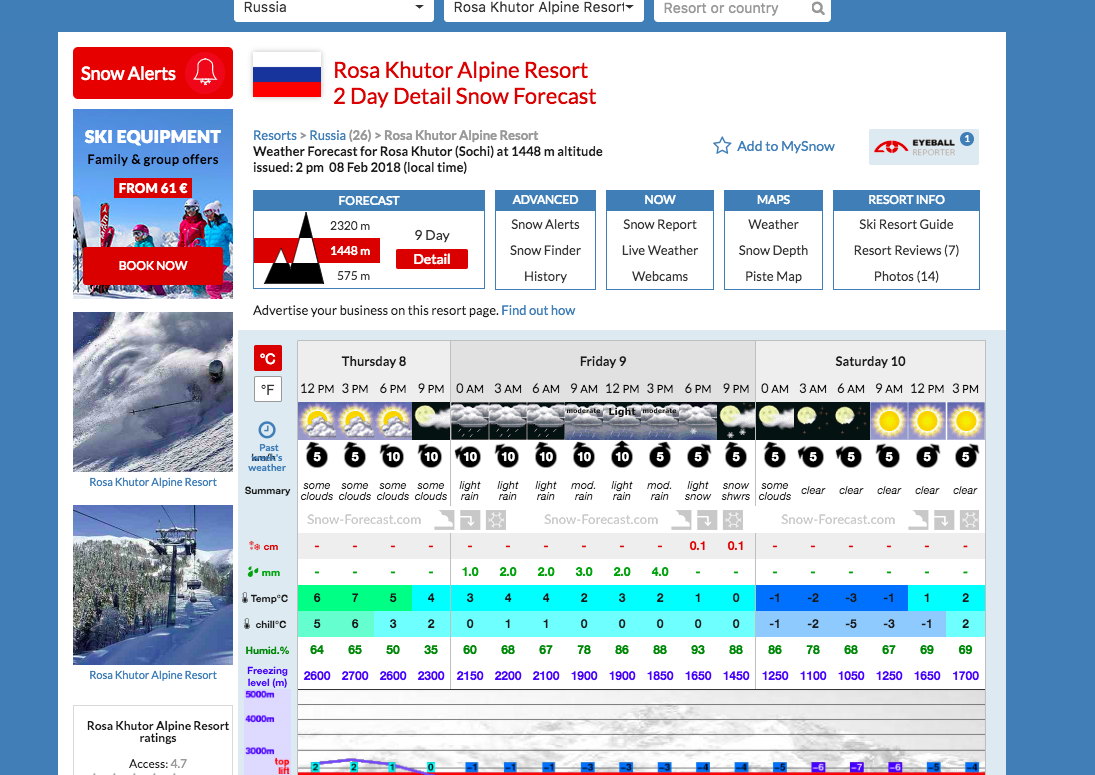The image size is (1095, 775).
Task: Select the 2320 m elevation forecast
Action: (350, 226)
